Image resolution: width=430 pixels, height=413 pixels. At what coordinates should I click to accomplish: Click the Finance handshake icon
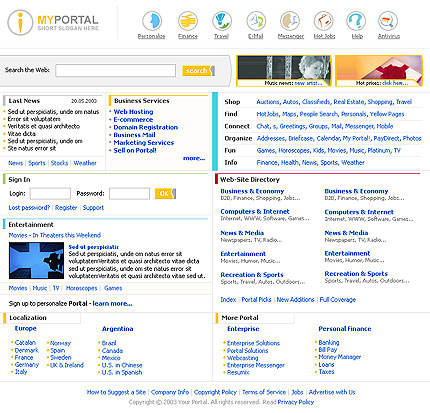click(188, 21)
